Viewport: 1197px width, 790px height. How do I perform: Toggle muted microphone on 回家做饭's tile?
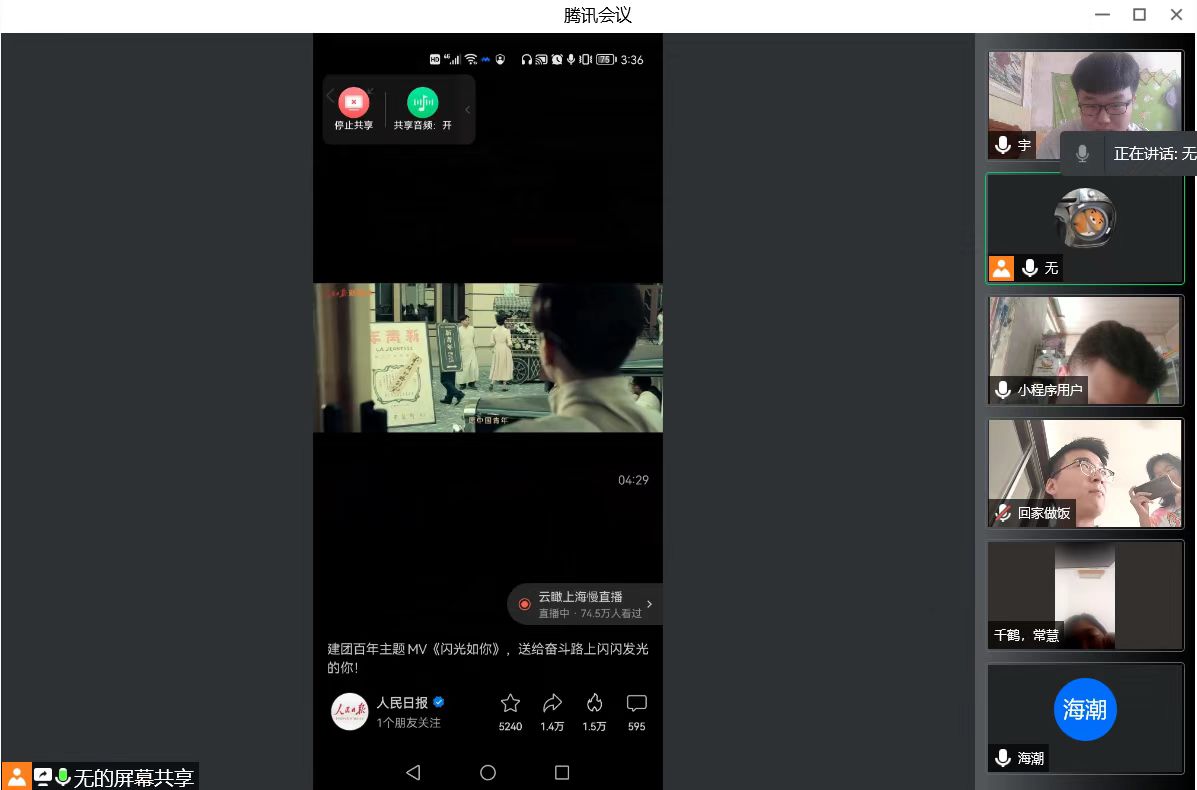coord(1003,513)
